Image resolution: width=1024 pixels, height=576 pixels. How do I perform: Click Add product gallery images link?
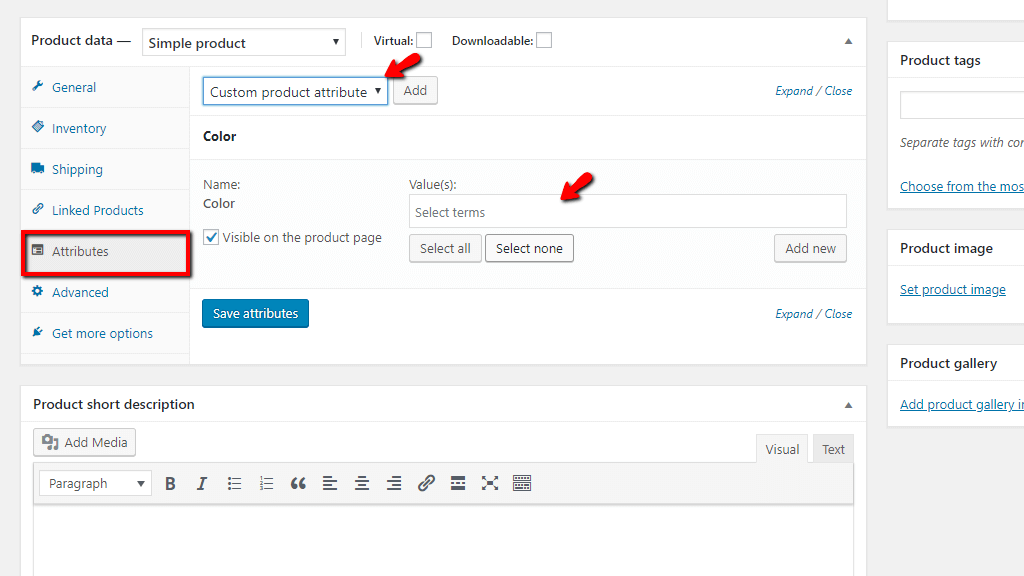coord(961,404)
